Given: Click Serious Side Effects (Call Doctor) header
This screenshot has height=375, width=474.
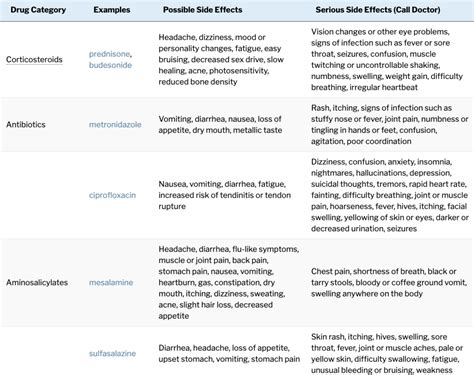Looking at the screenshot, I should 378,10.
